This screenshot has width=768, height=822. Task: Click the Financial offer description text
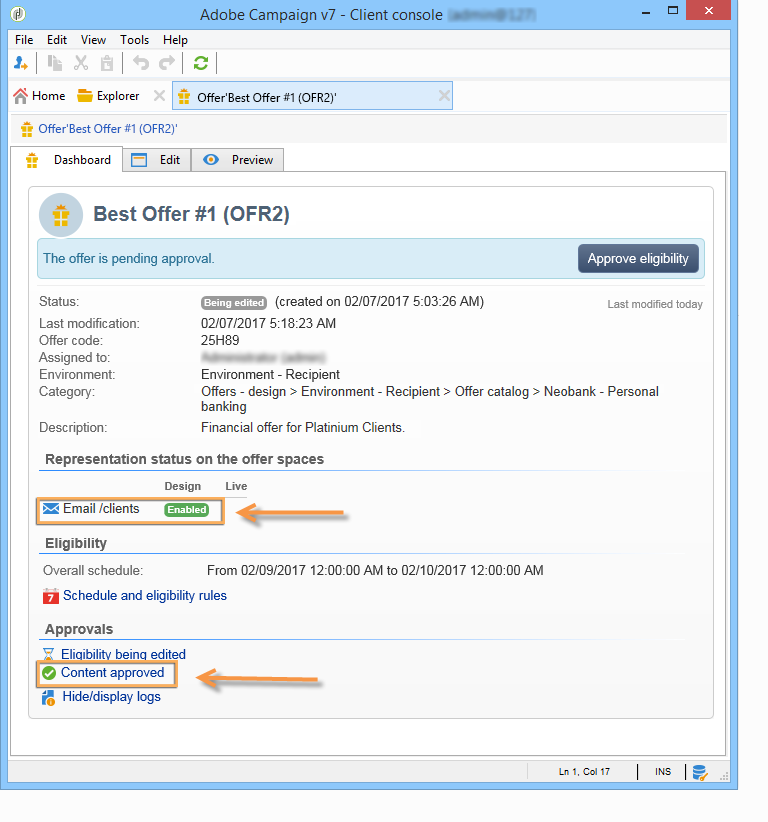click(x=303, y=427)
